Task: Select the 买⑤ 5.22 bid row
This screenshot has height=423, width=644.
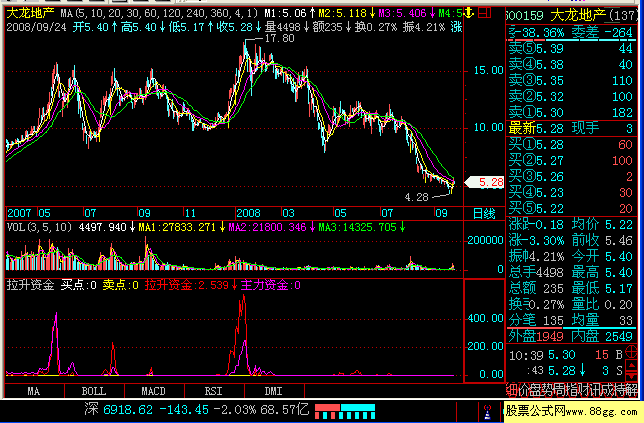Action: [x=571, y=209]
